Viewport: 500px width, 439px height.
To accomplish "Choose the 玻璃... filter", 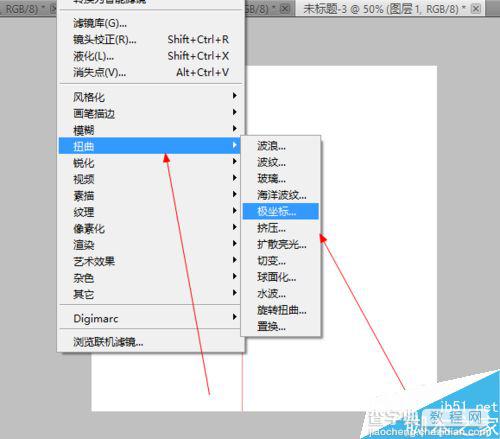I will click(281, 179).
